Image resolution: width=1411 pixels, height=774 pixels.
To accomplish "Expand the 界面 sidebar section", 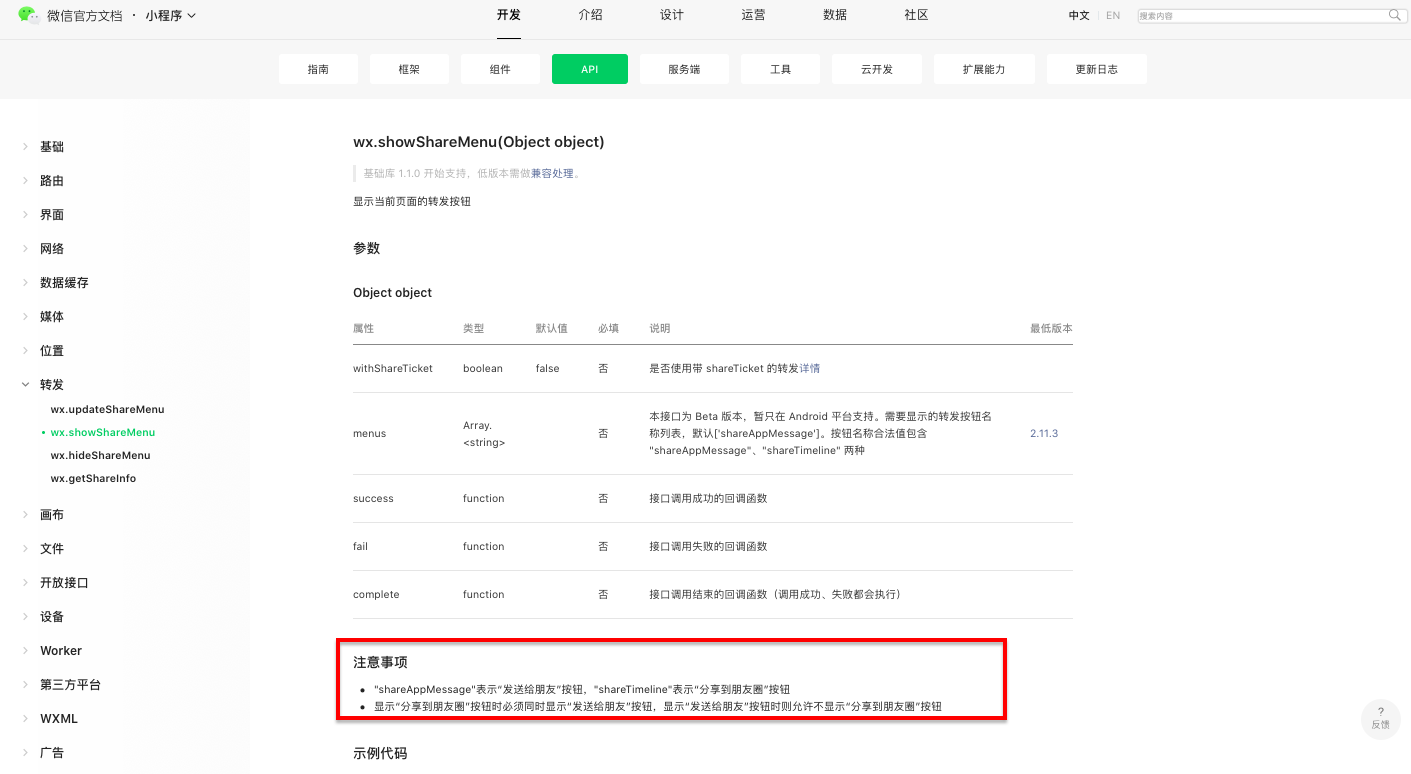I will point(52,215).
